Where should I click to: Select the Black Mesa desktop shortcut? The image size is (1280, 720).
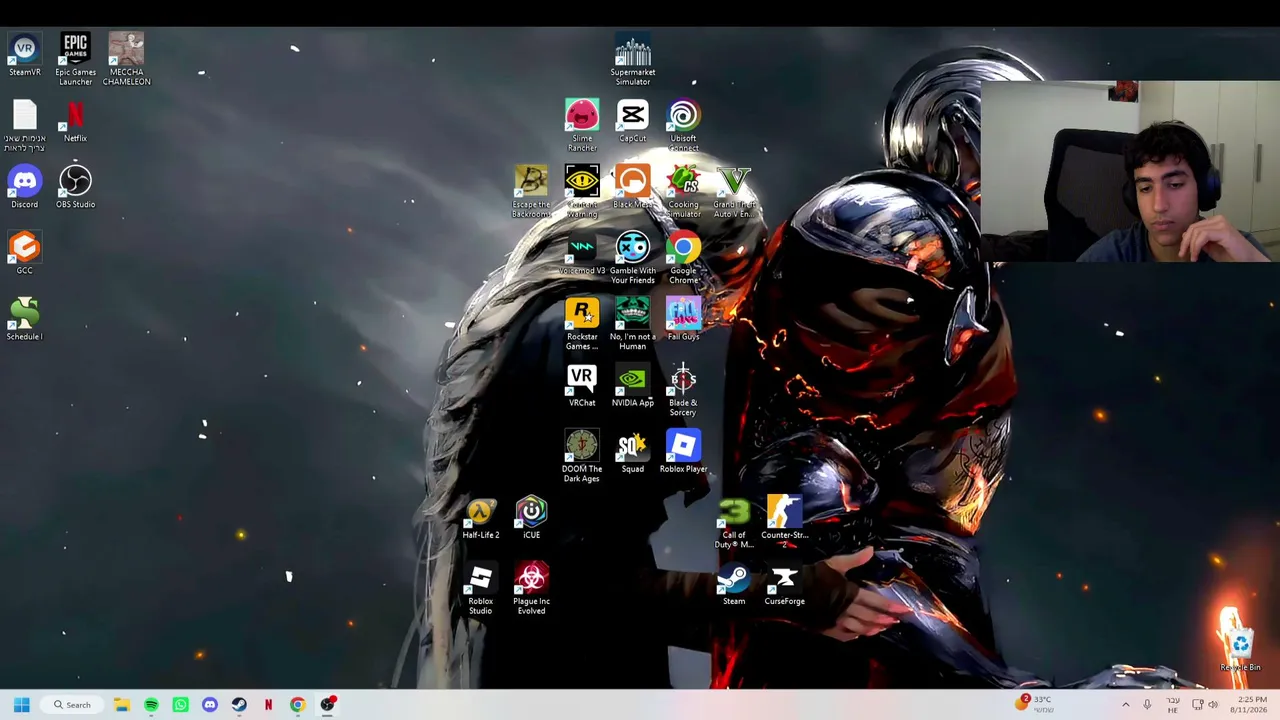point(633,187)
